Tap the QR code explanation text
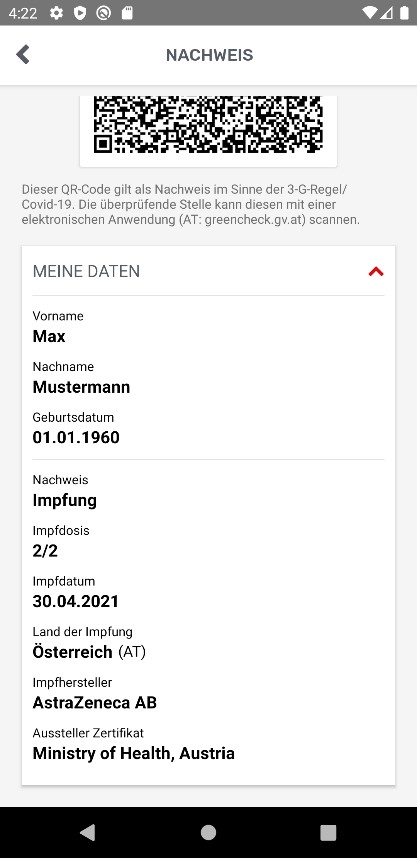 tap(191, 205)
